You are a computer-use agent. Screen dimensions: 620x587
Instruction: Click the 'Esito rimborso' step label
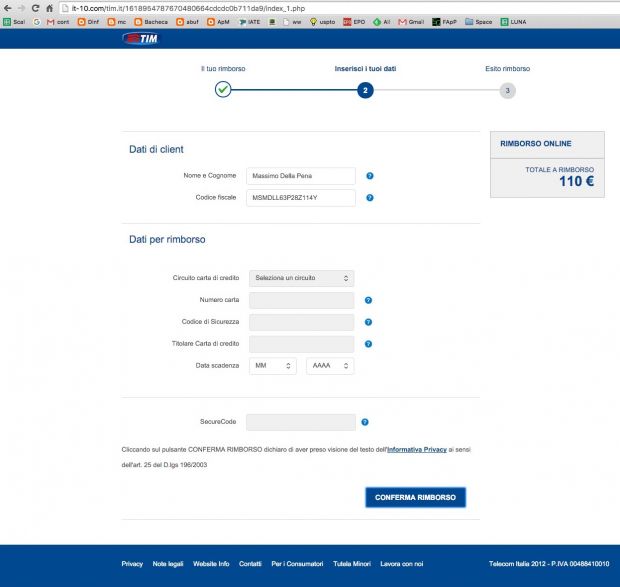click(508, 69)
